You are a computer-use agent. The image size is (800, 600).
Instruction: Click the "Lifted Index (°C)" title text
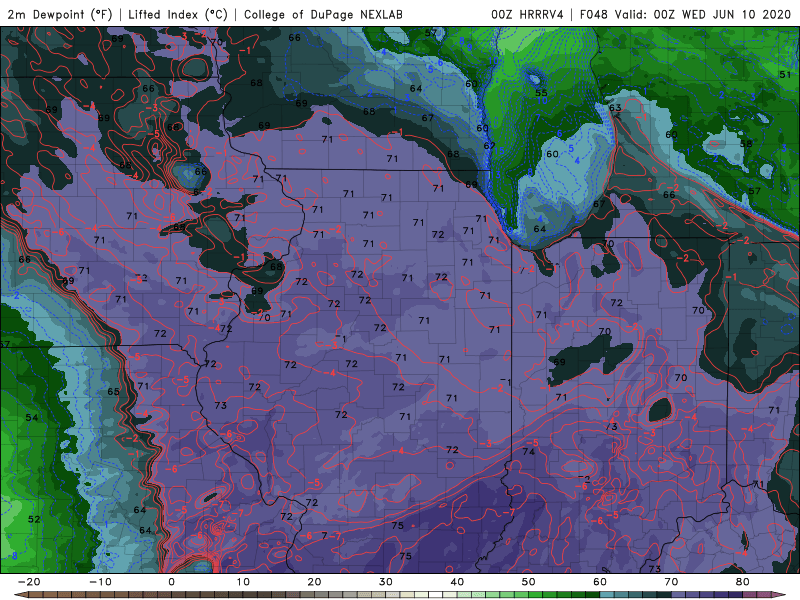(x=178, y=14)
